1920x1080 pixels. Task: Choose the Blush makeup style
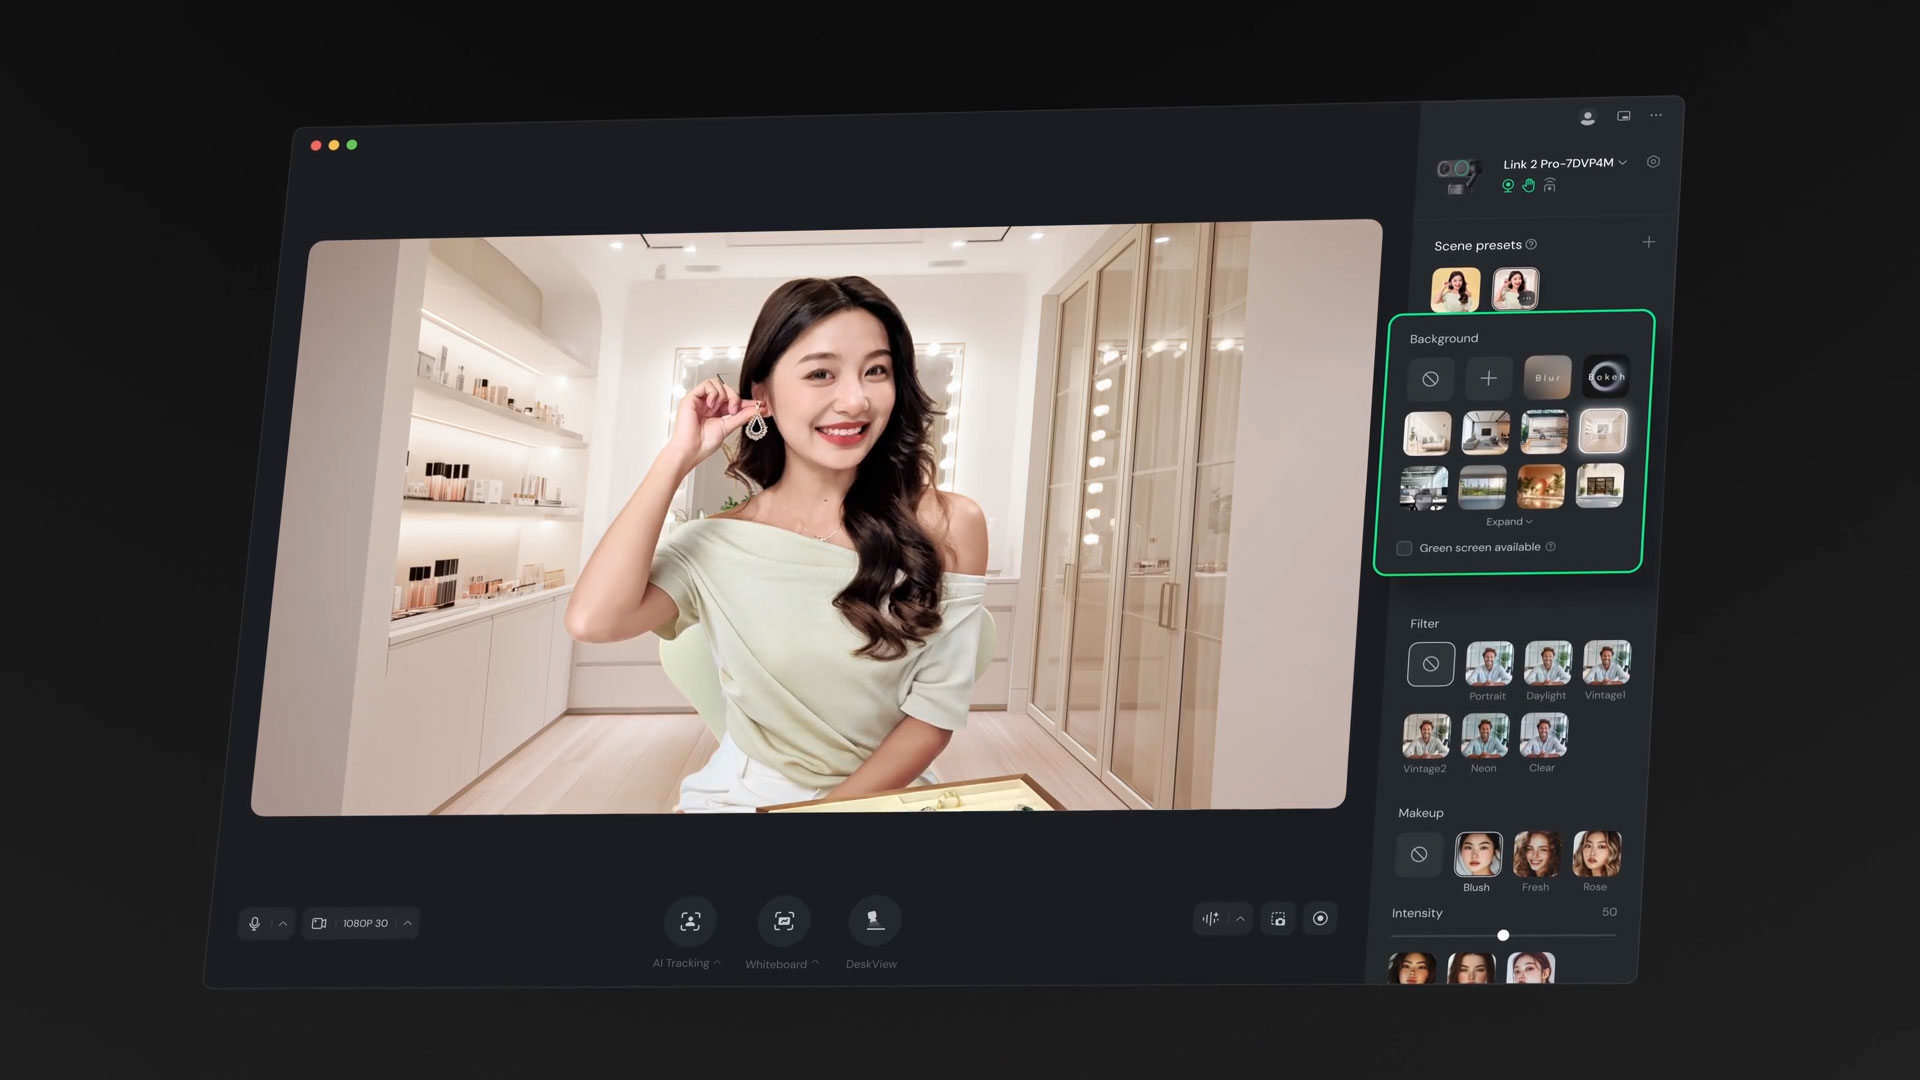pyautogui.click(x=1478, y=855)
